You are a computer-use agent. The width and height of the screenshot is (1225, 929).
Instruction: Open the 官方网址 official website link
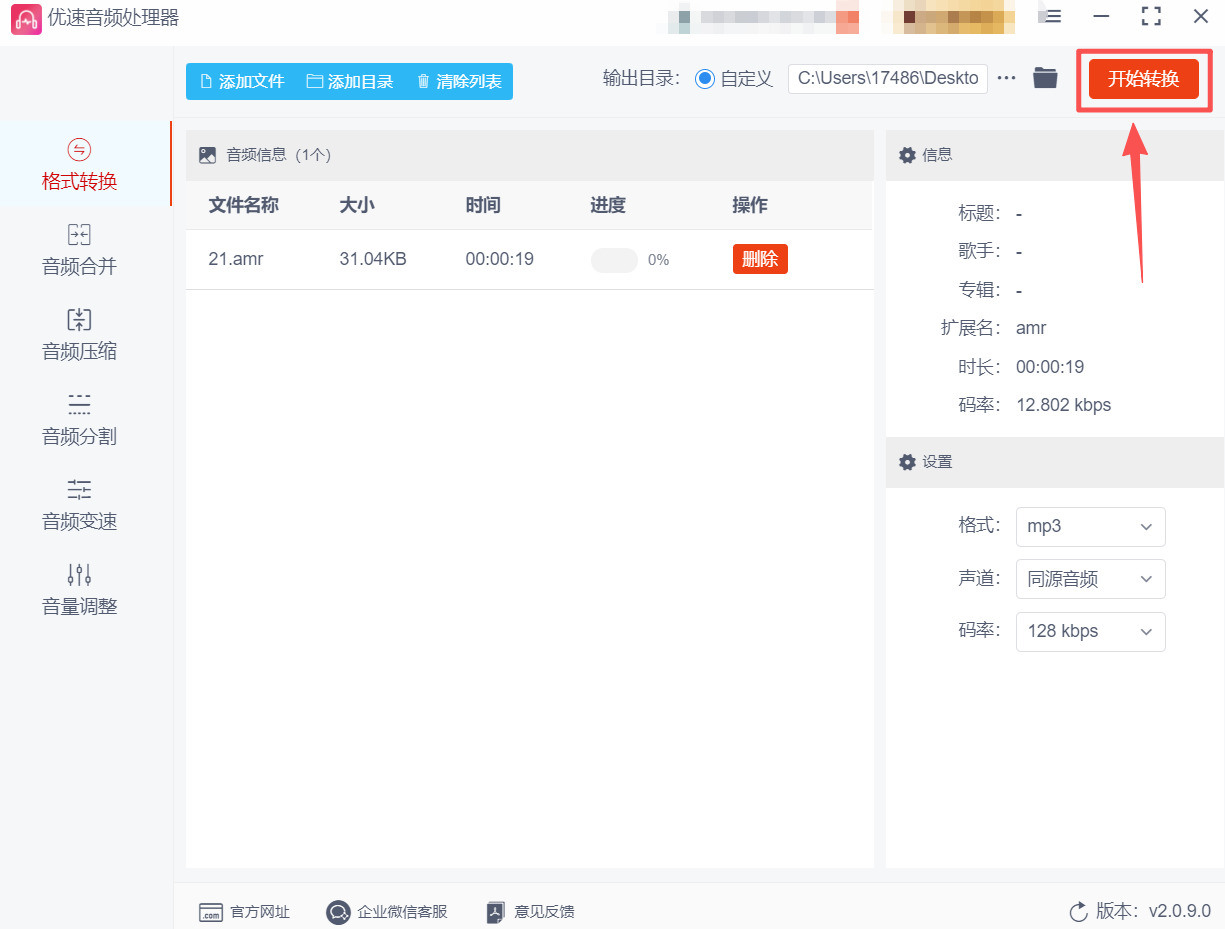(x=245, y=912)
